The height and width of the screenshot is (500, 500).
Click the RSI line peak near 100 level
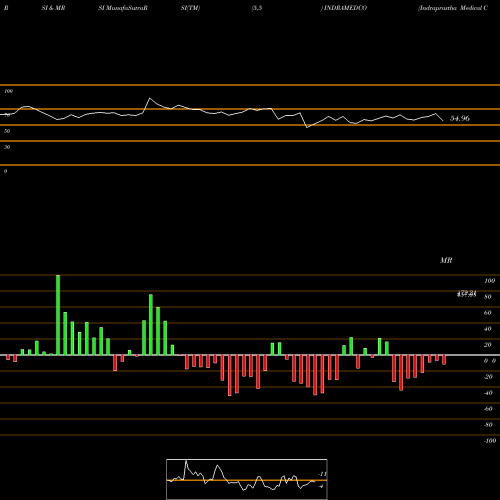coord(150,98)
